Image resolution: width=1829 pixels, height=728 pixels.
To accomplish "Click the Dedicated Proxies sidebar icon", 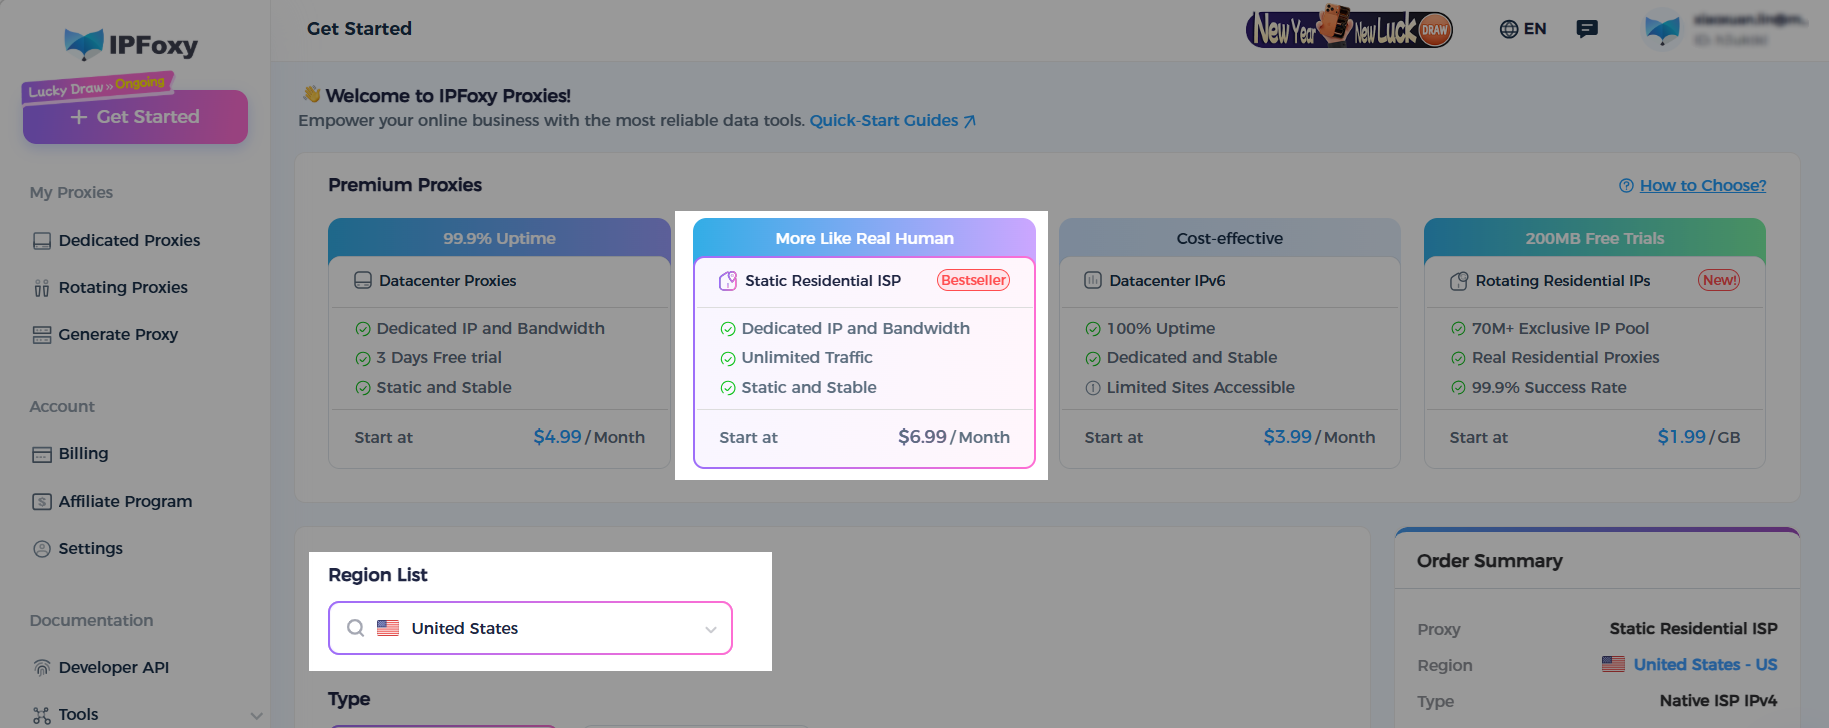I will [42, 241].
